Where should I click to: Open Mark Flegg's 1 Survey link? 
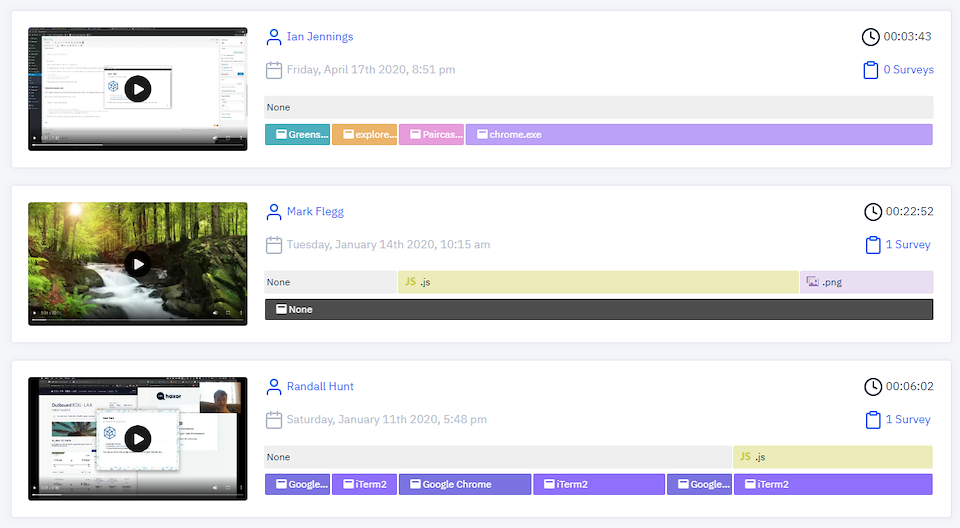(908, 244)
